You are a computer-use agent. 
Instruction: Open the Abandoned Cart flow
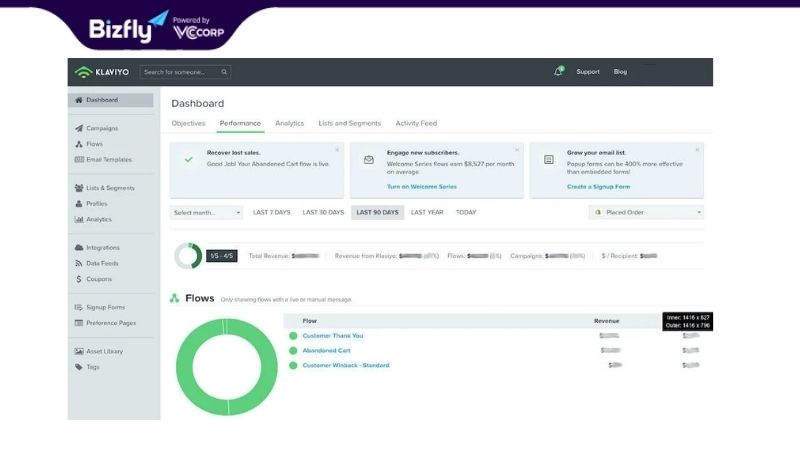click(x=327, y=351)
